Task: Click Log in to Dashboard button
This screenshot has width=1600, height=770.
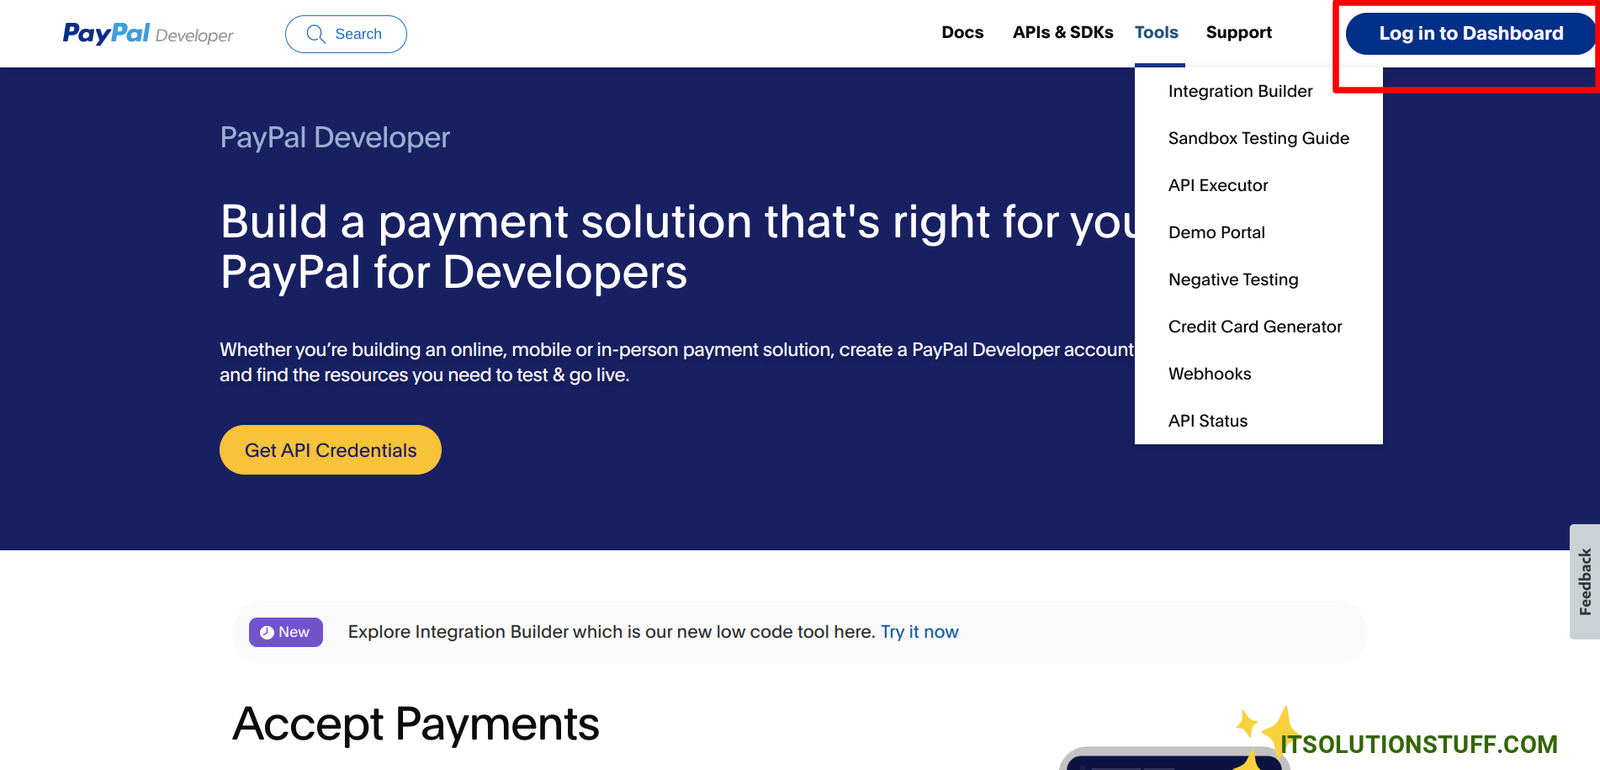Action: point(1470,34)
